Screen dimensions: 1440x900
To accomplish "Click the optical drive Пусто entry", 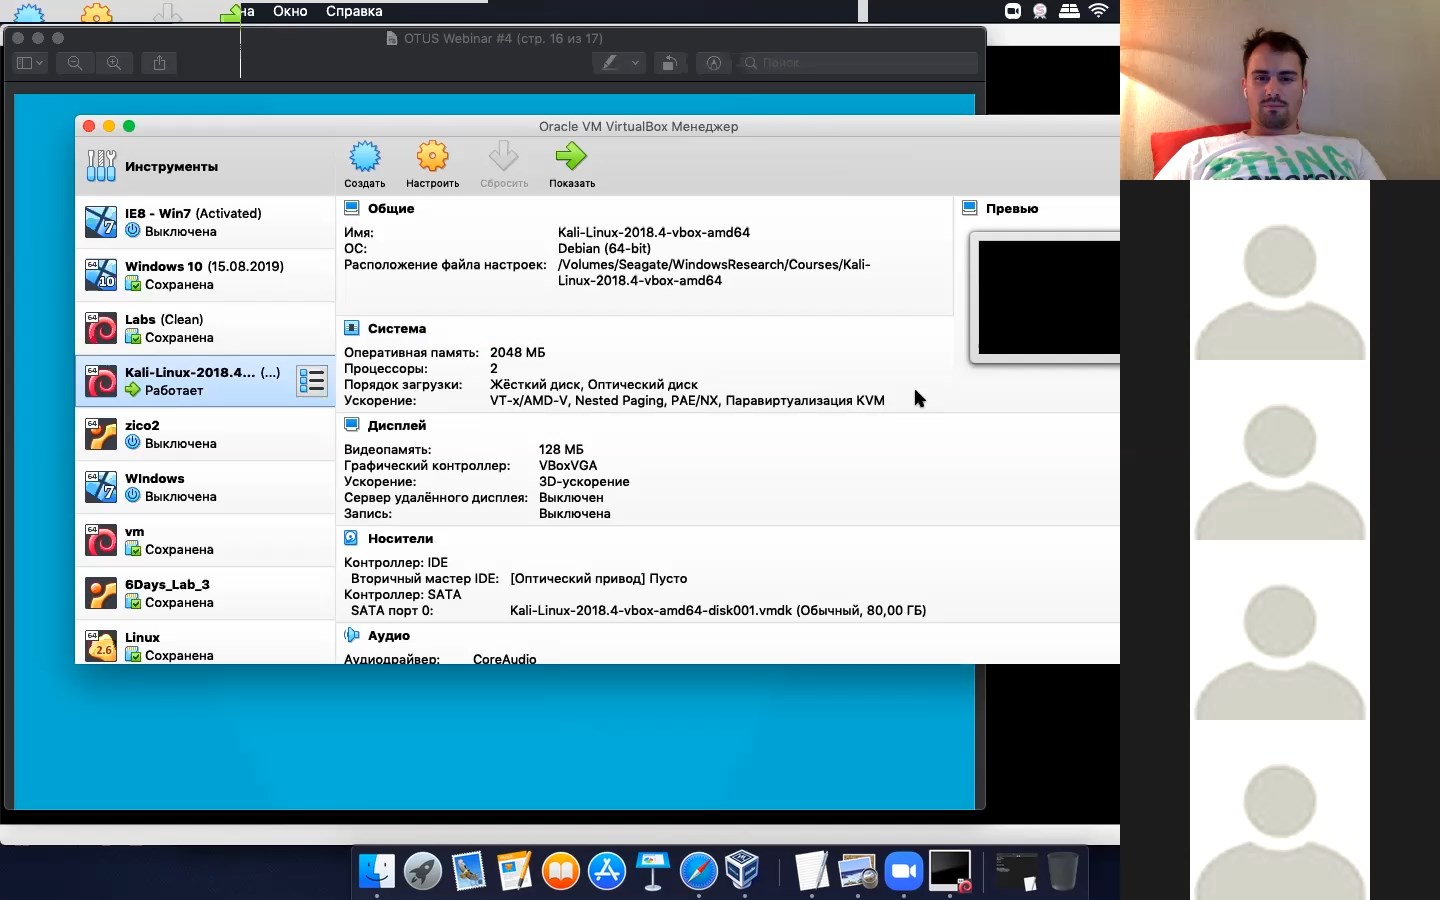I will (x=598, y=579).
